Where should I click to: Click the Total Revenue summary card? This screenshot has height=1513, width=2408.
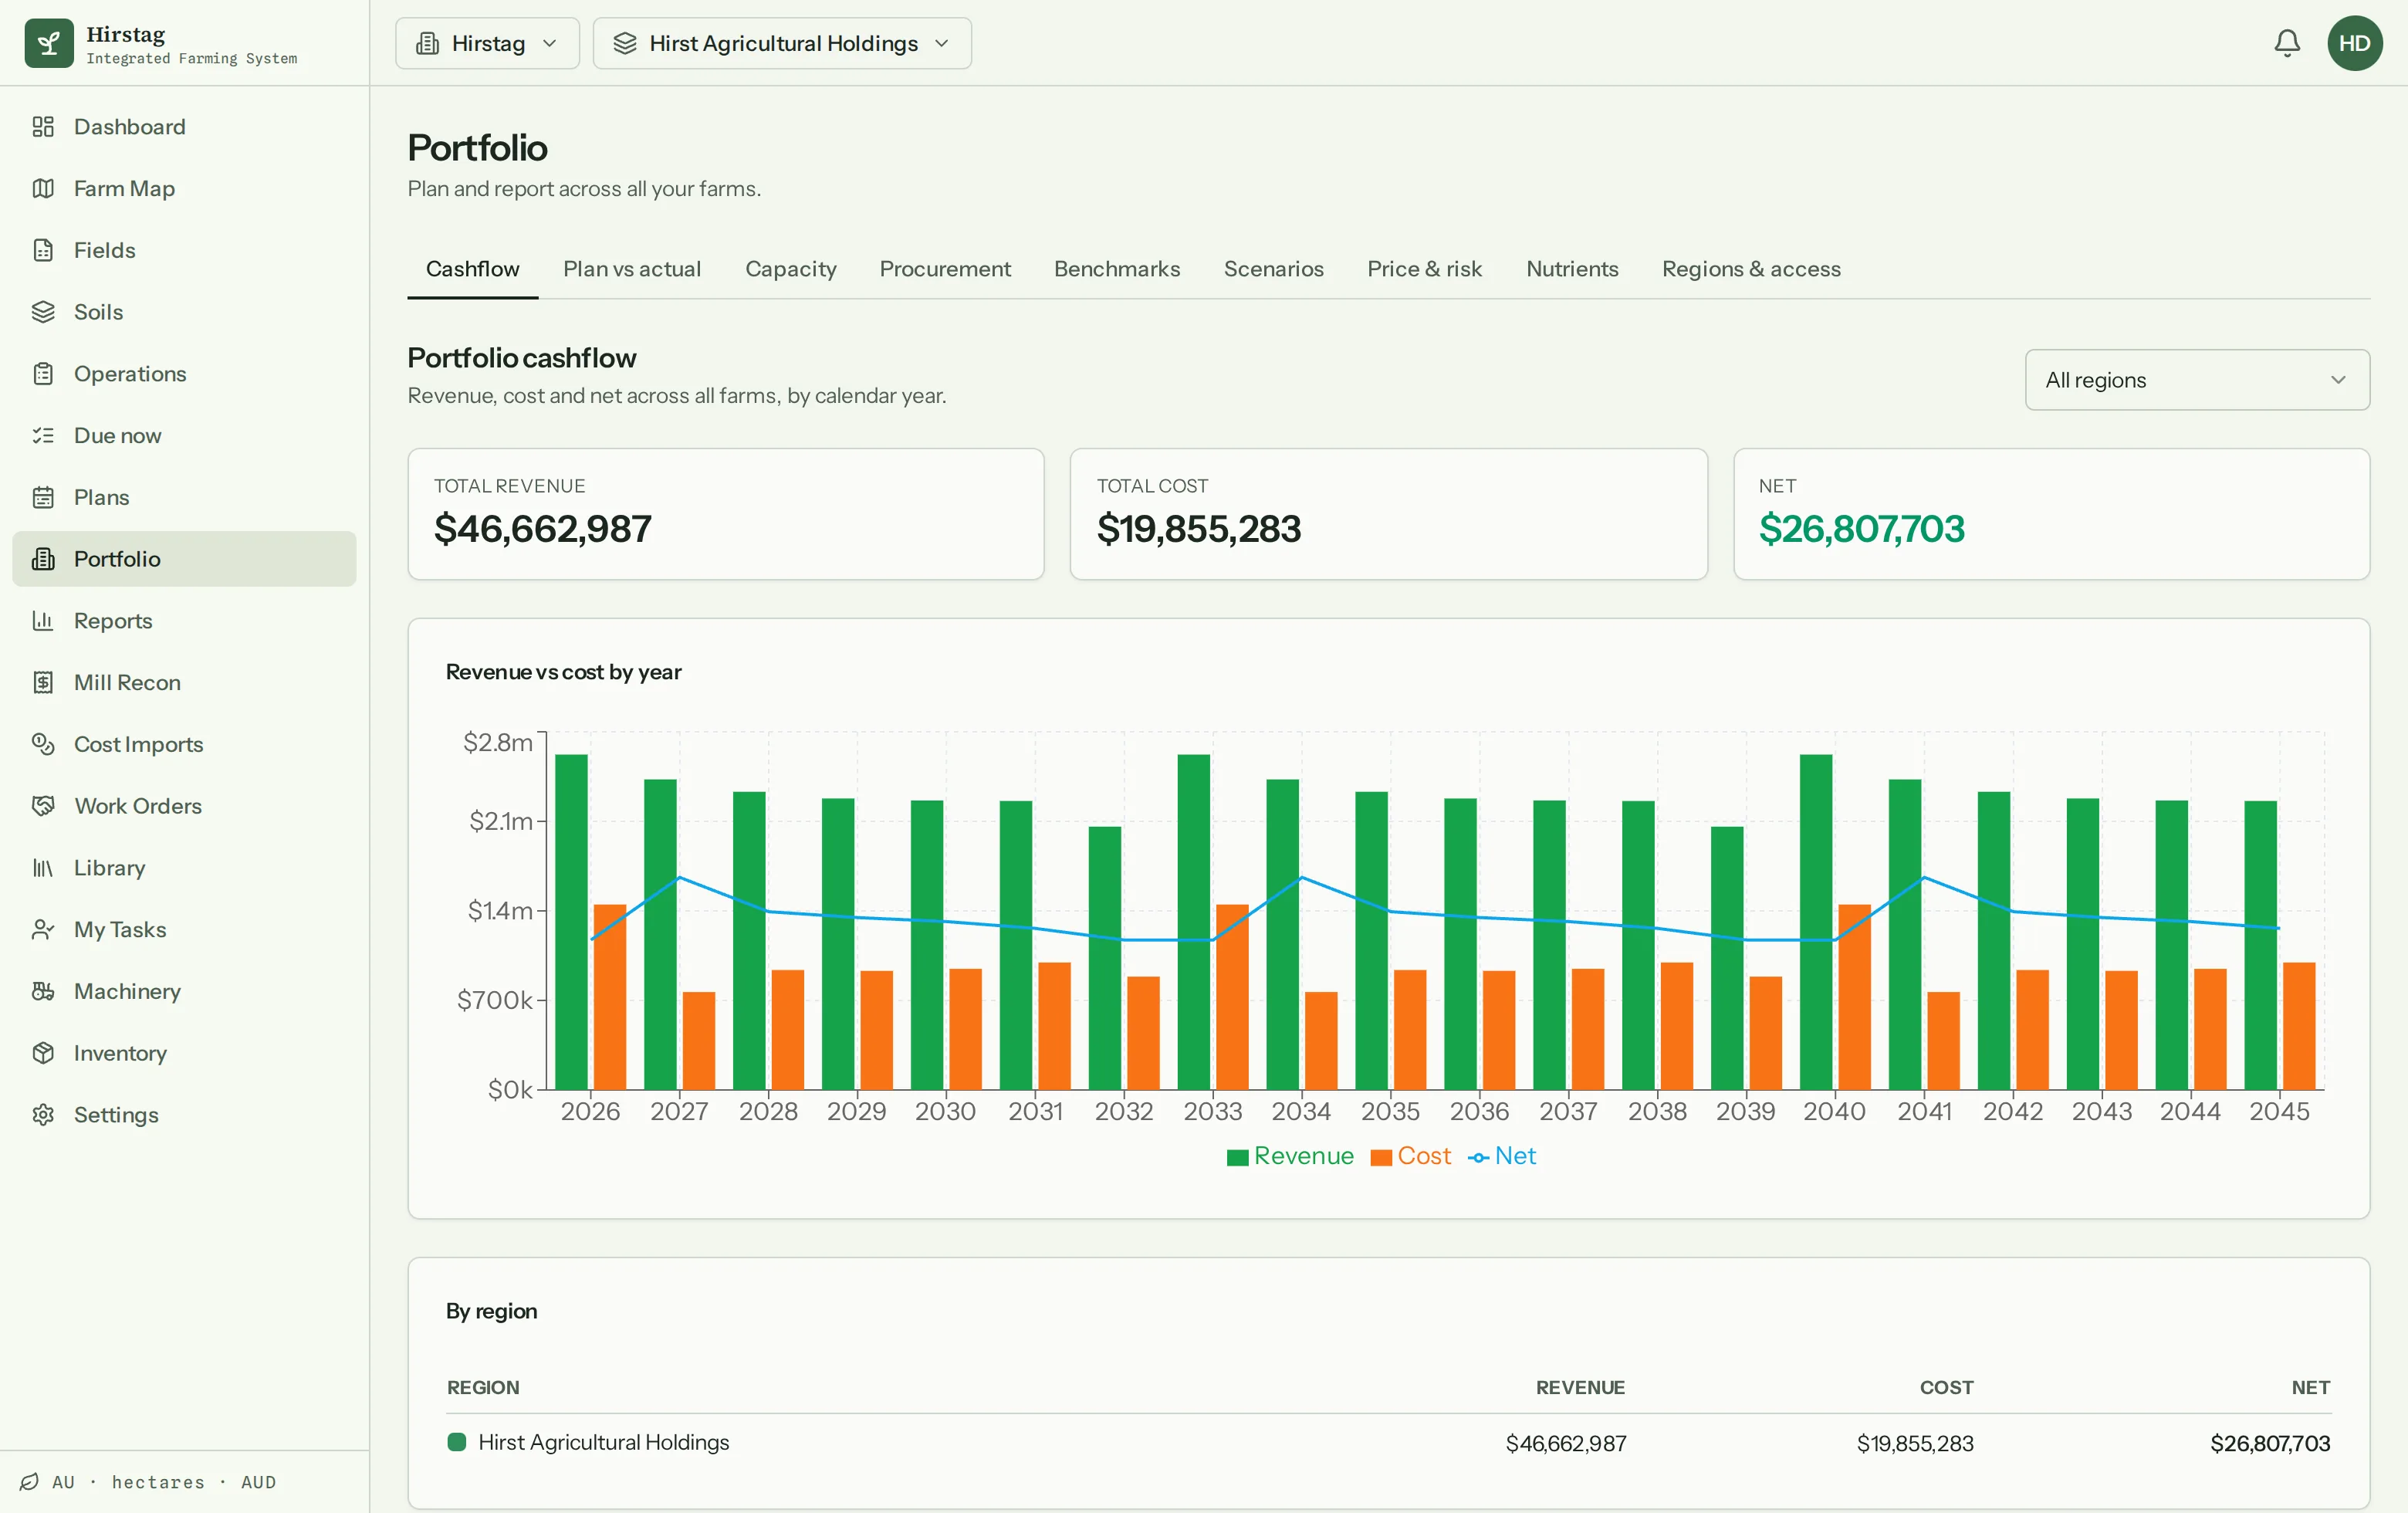[725, 514]
